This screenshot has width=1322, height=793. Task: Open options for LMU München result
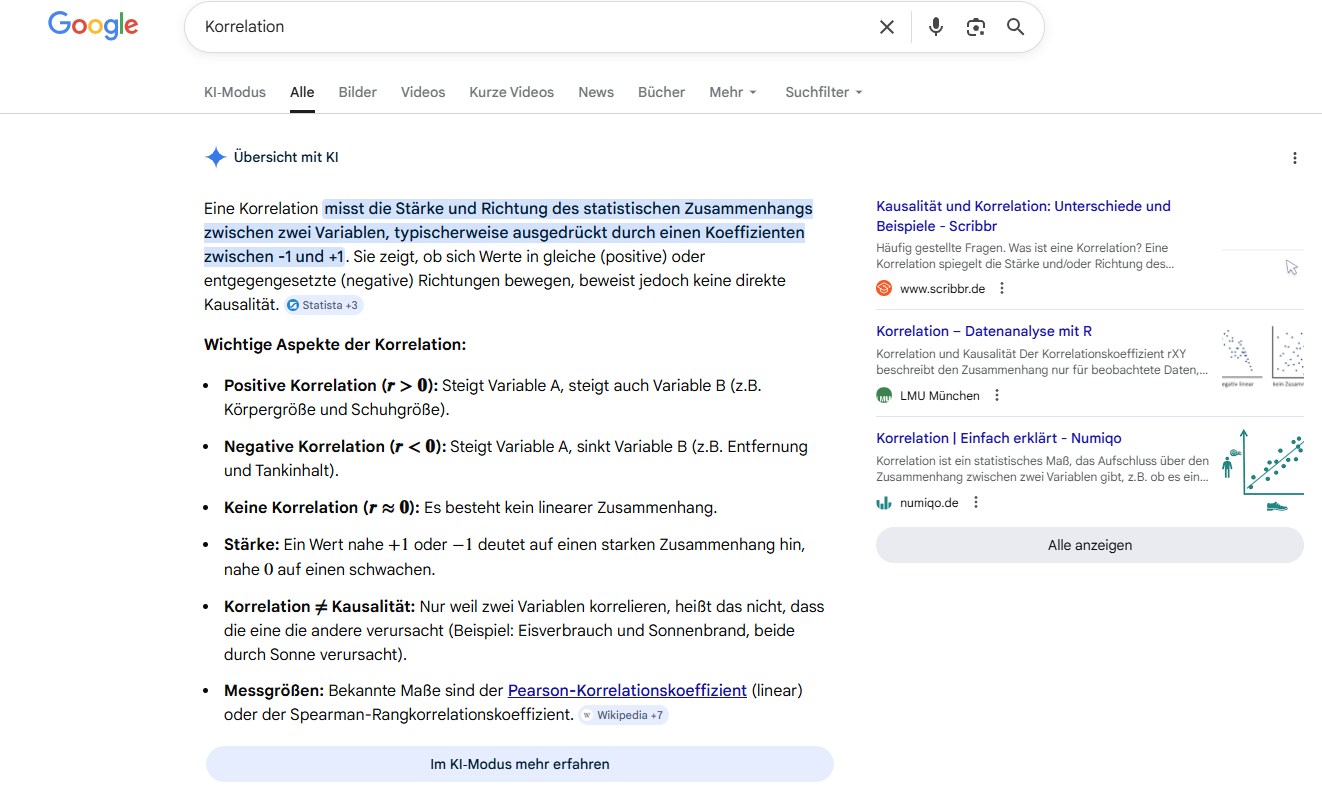pyautogui.click(x=996, y=396)
